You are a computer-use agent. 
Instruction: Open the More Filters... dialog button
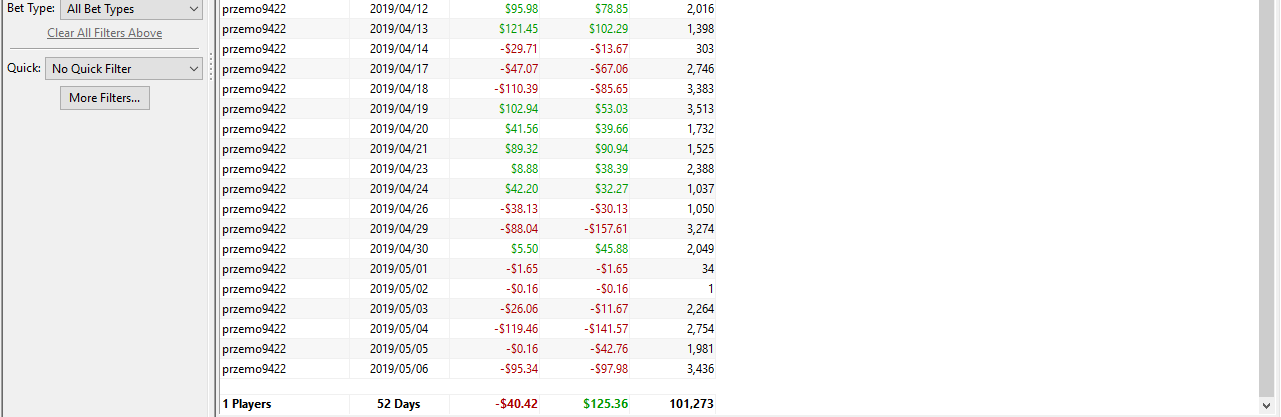coord(105,98)
